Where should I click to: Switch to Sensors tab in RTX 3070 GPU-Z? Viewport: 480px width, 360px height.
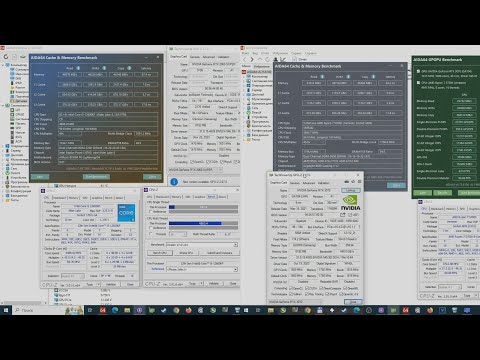coord(295,183)
